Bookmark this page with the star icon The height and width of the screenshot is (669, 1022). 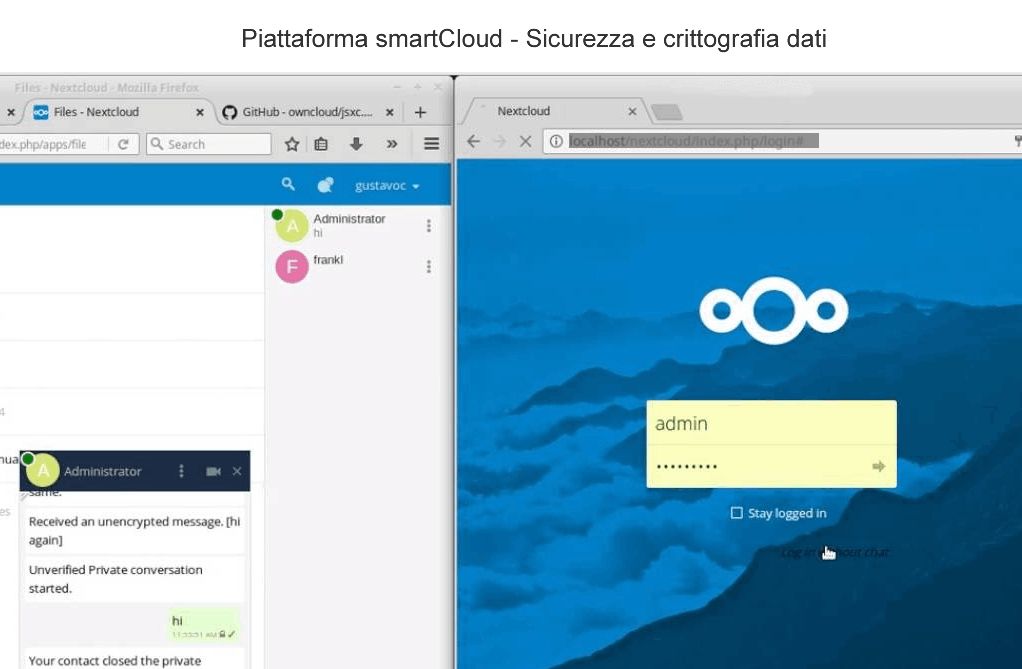coord(292,144)
